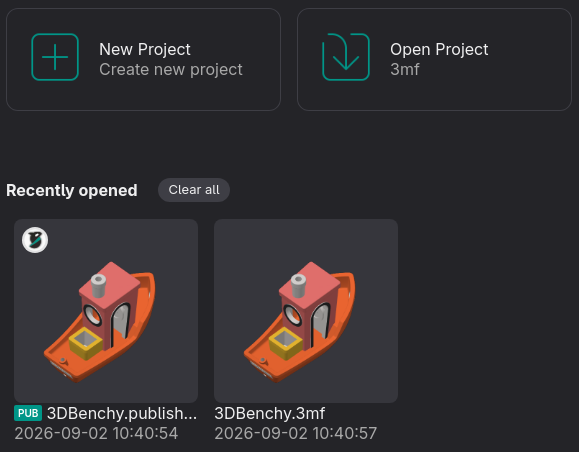
Task: Click the green PUB badge
Action: [x=28, y=413]
